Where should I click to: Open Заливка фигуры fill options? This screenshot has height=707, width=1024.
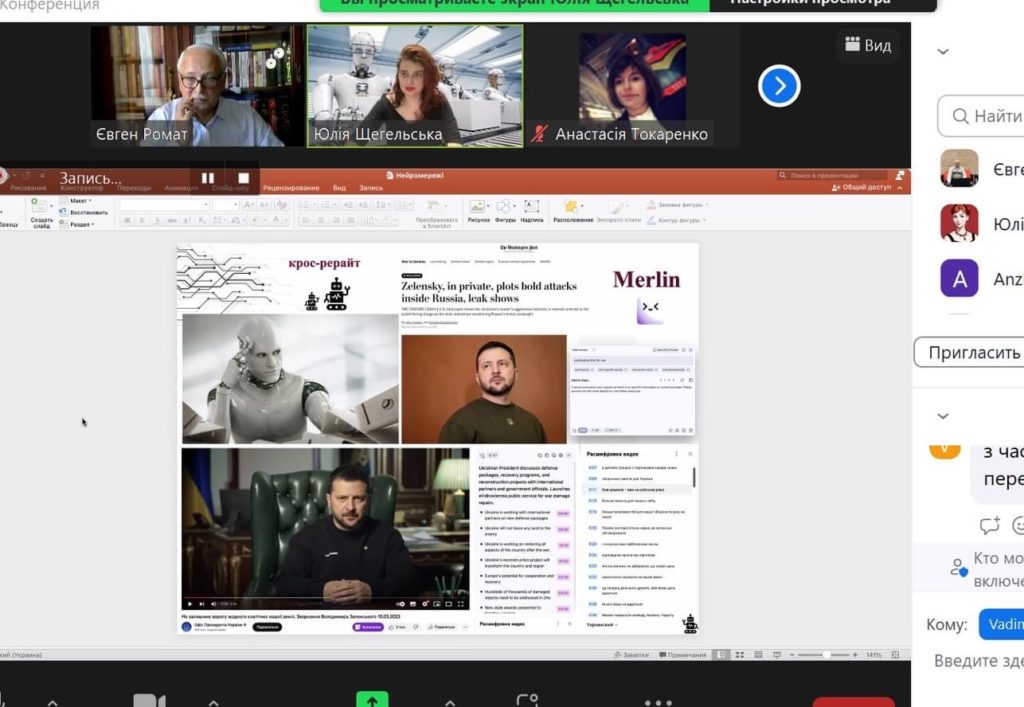(x=677, y=204)
